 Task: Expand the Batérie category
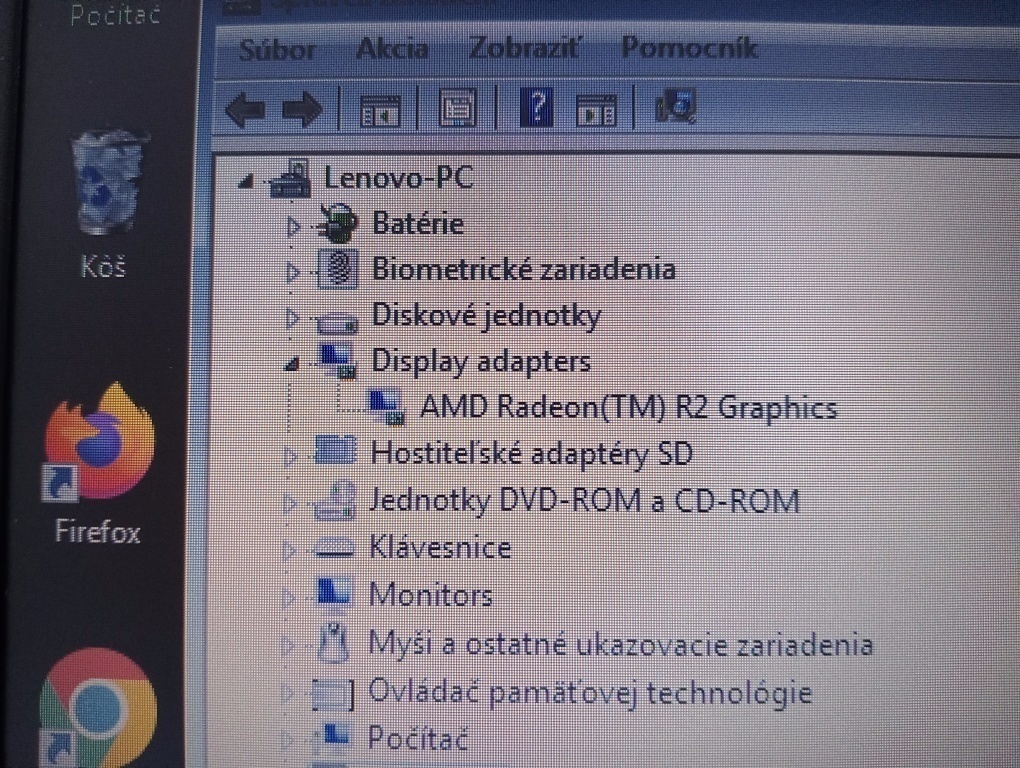click(x=291, y=223)
